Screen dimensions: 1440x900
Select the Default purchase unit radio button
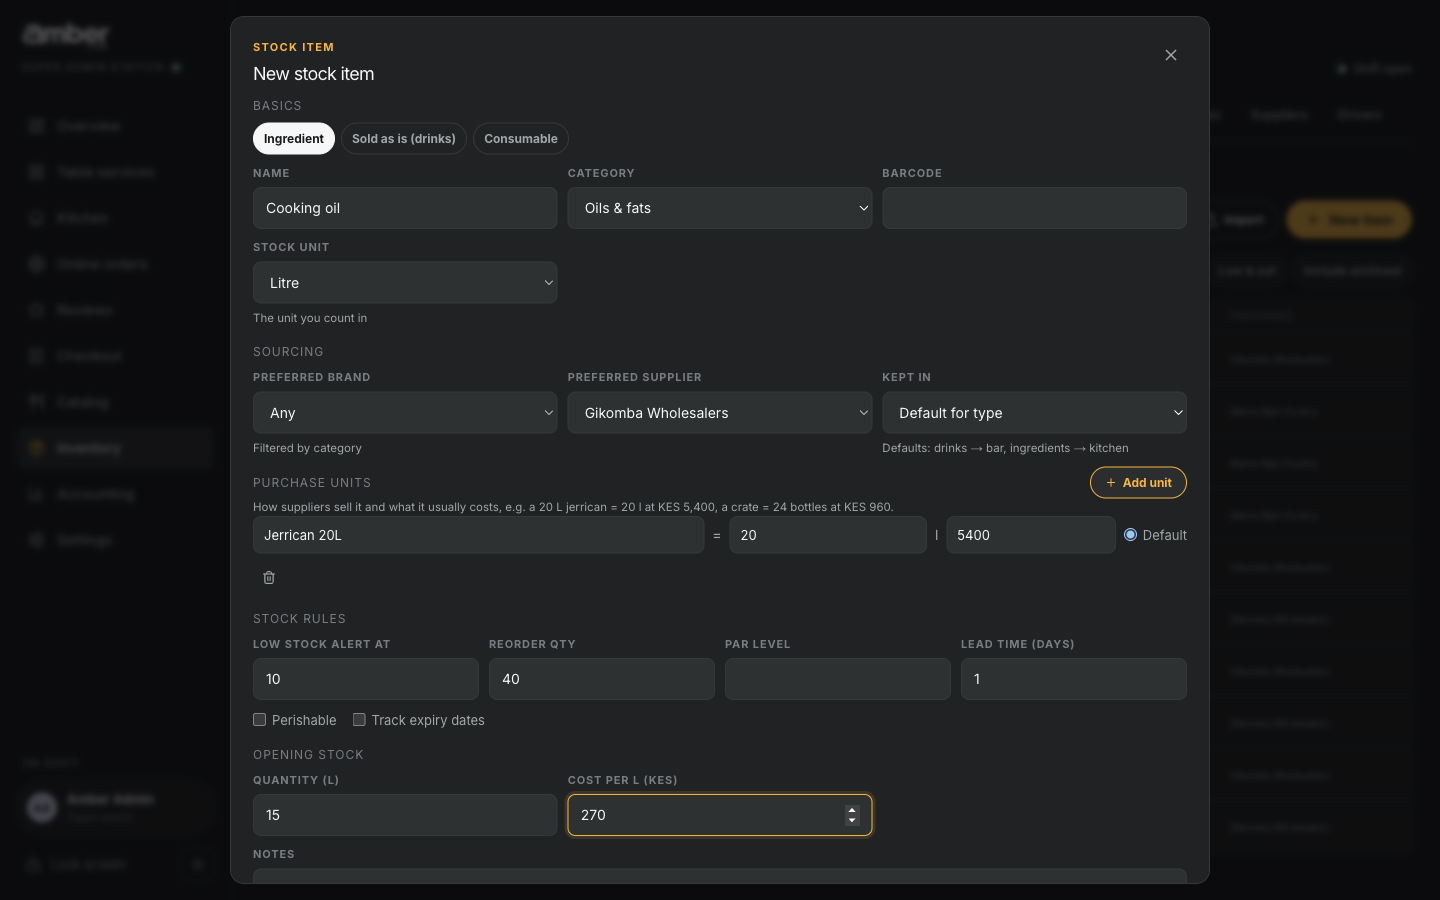coord(1130,535)
